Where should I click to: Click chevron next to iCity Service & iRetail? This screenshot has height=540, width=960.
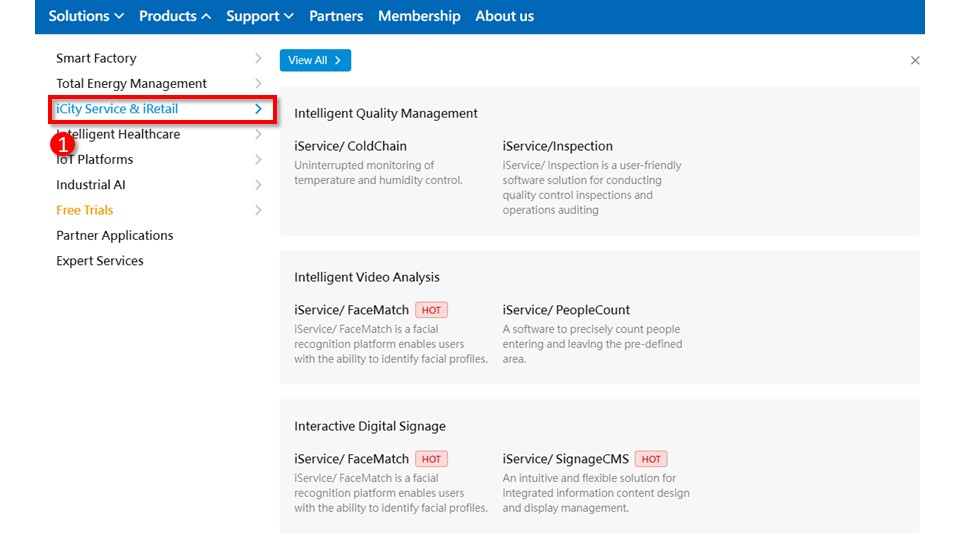(258, 109)
